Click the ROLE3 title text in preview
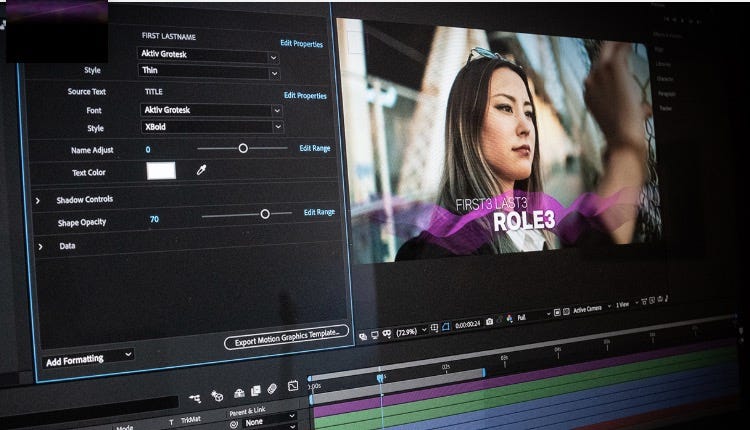Image resolution: width=750 pixels, height=430 pixels. (x=524, y=221)
